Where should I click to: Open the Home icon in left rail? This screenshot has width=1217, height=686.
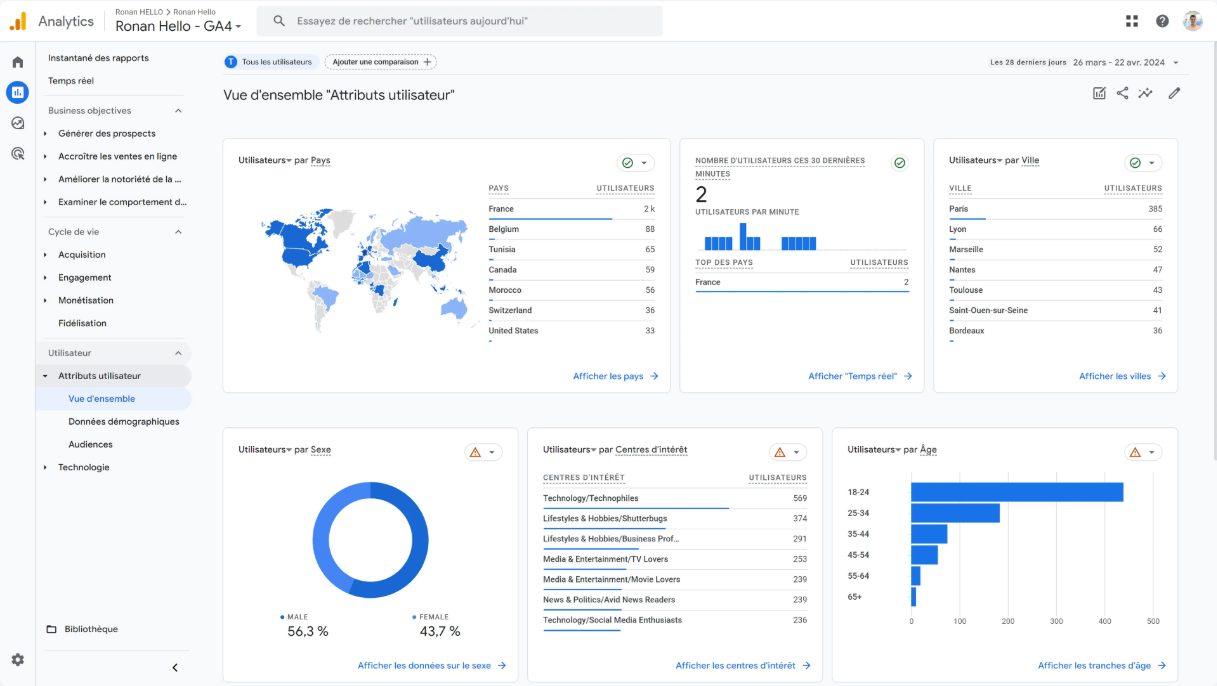pyautogui.click(x=17, y=62)
